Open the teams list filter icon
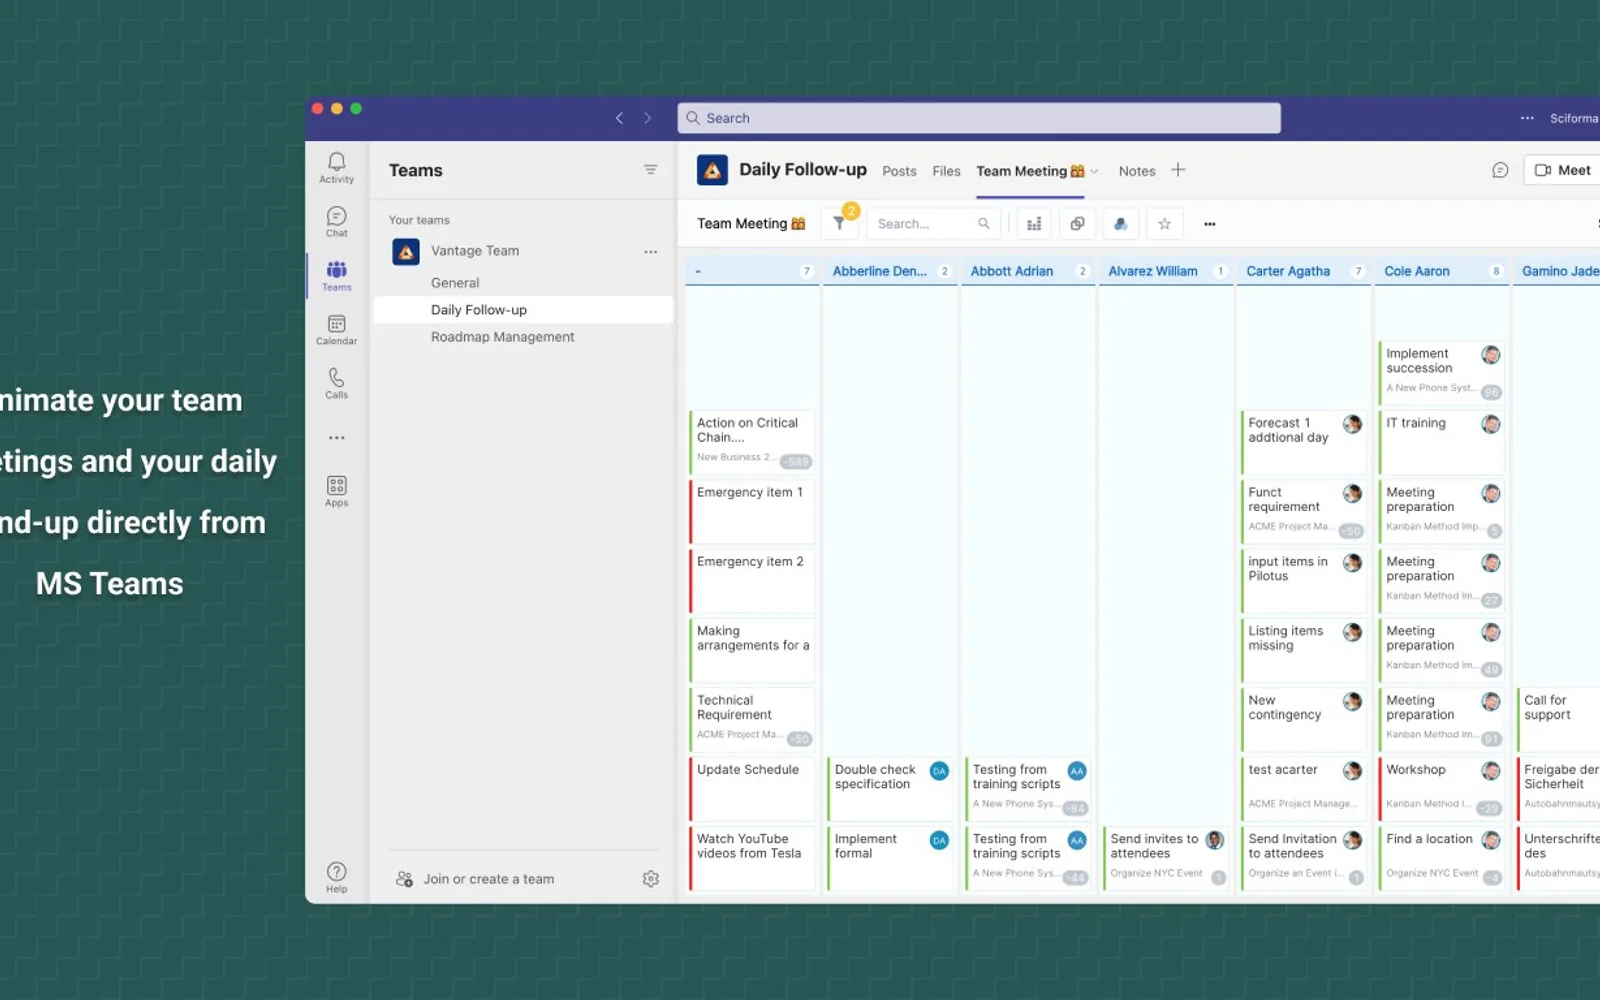This screenshot has height=1000, width=1600. pyautogui.click(x=650, y=170)
